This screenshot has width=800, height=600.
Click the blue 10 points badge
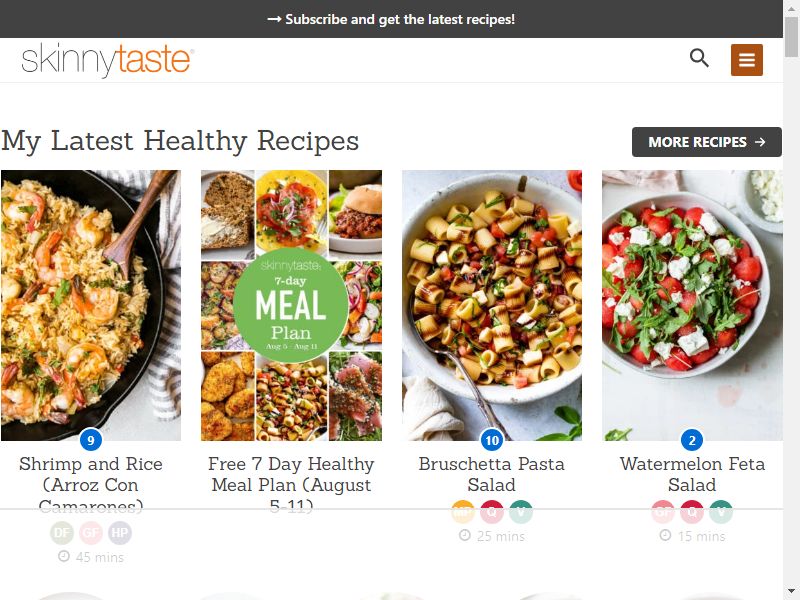pos(492,440)
